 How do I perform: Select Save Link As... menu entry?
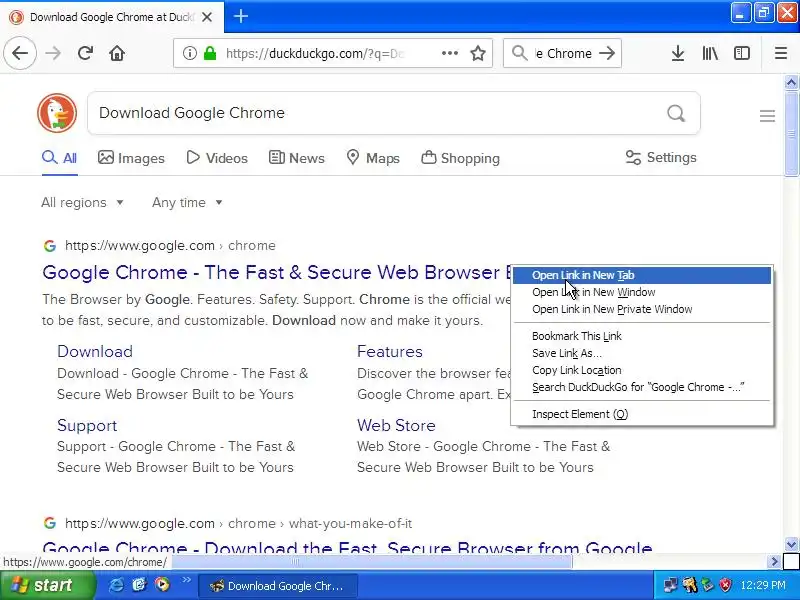(642, 353)
